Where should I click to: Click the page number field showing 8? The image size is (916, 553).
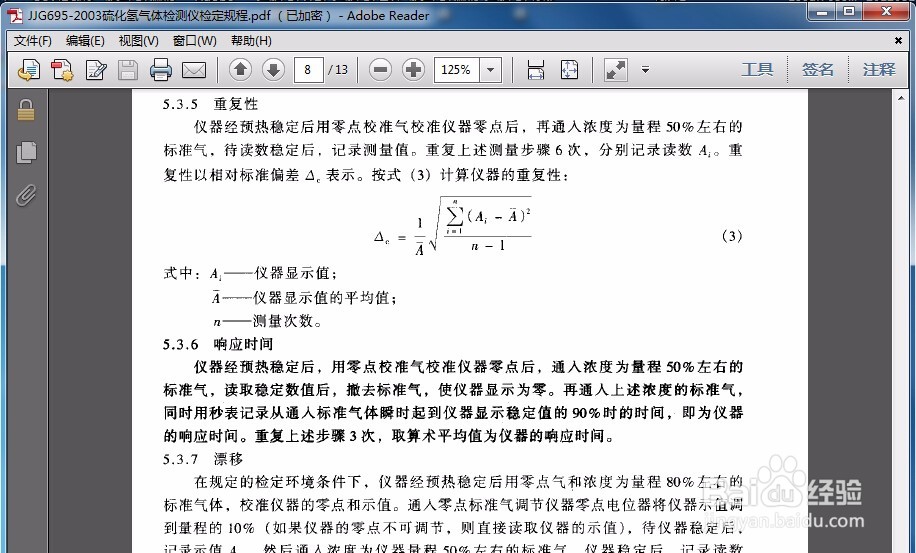pyautogui.click(x=308, y=70)
